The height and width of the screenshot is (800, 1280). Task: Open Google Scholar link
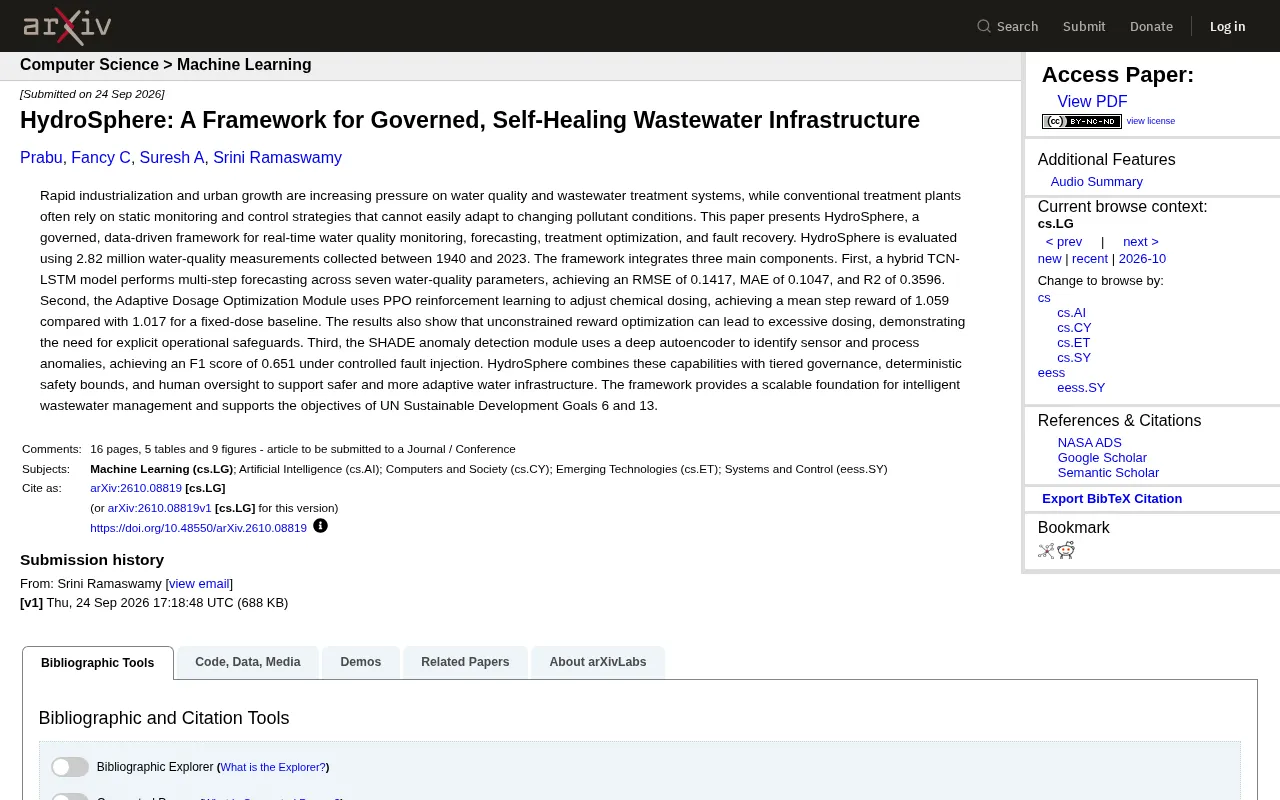click(1102, 458)
